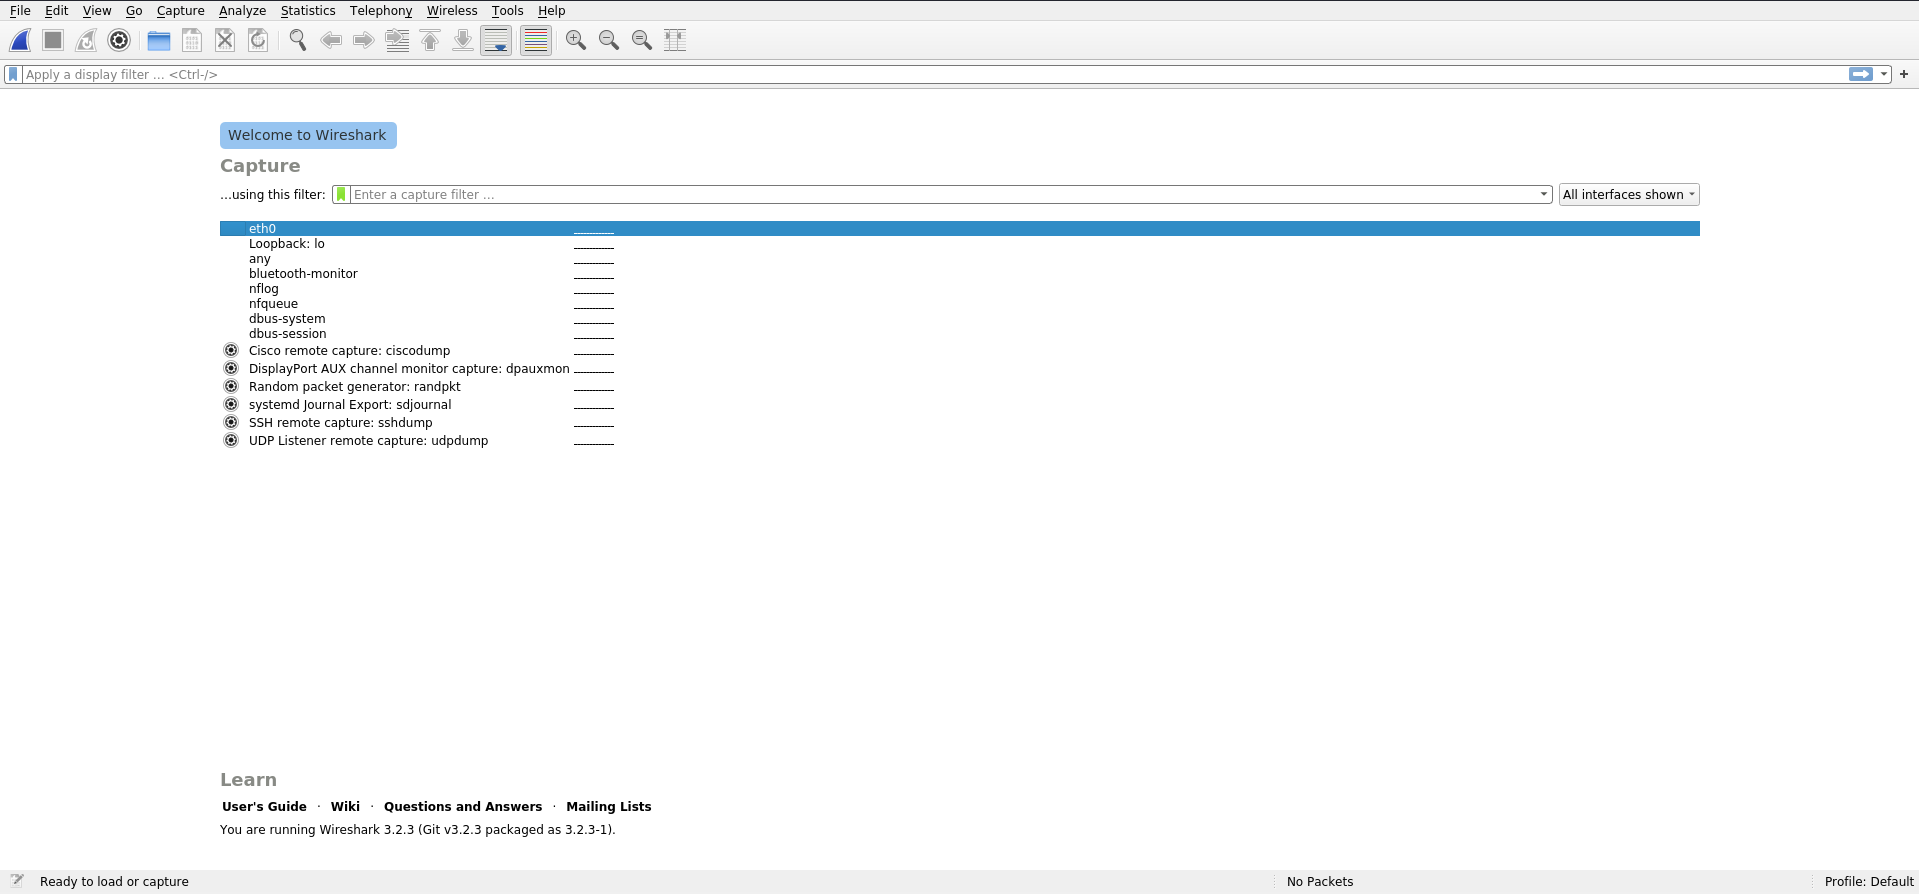
Task: Click the stop capture square icon
Action: tap(53, 40)
